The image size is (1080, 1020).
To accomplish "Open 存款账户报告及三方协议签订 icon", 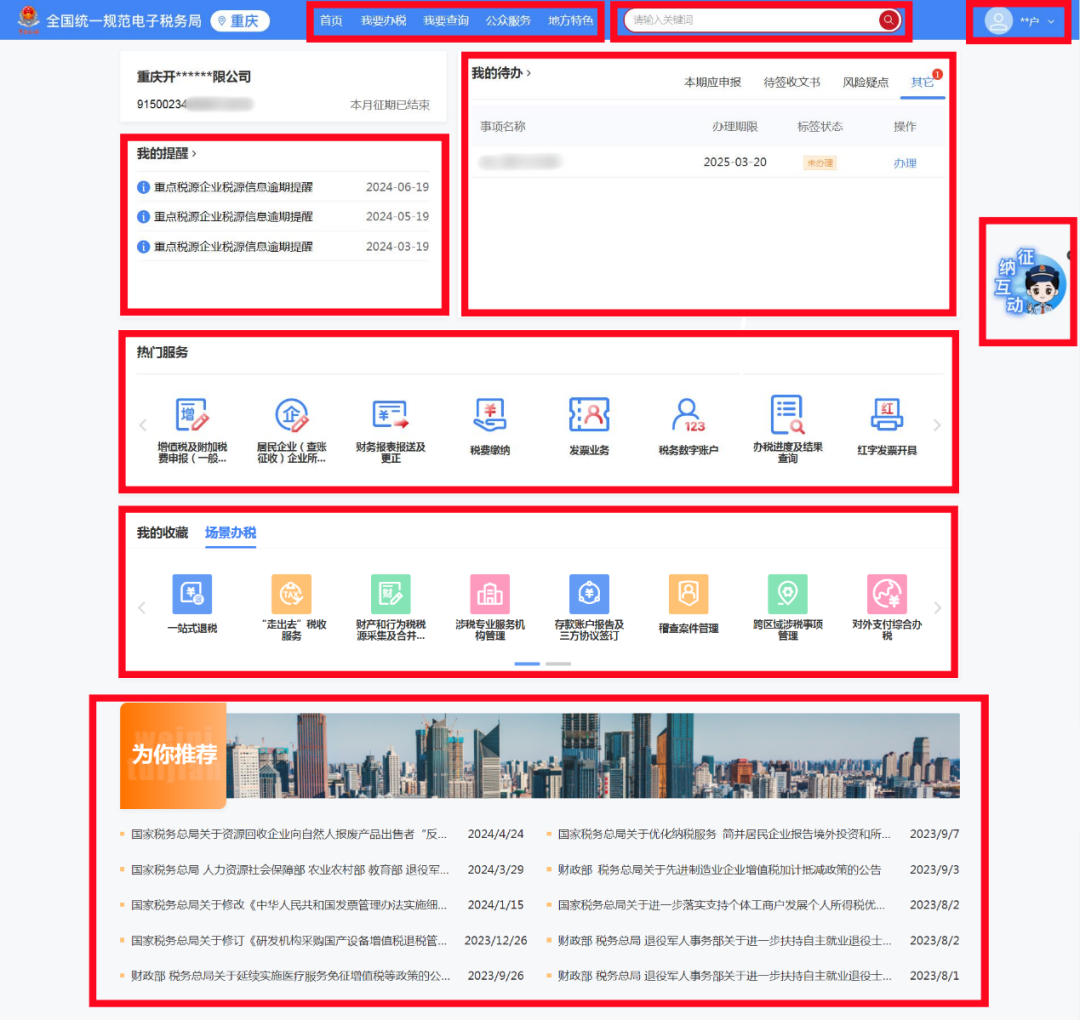I will tap(589, 594).
